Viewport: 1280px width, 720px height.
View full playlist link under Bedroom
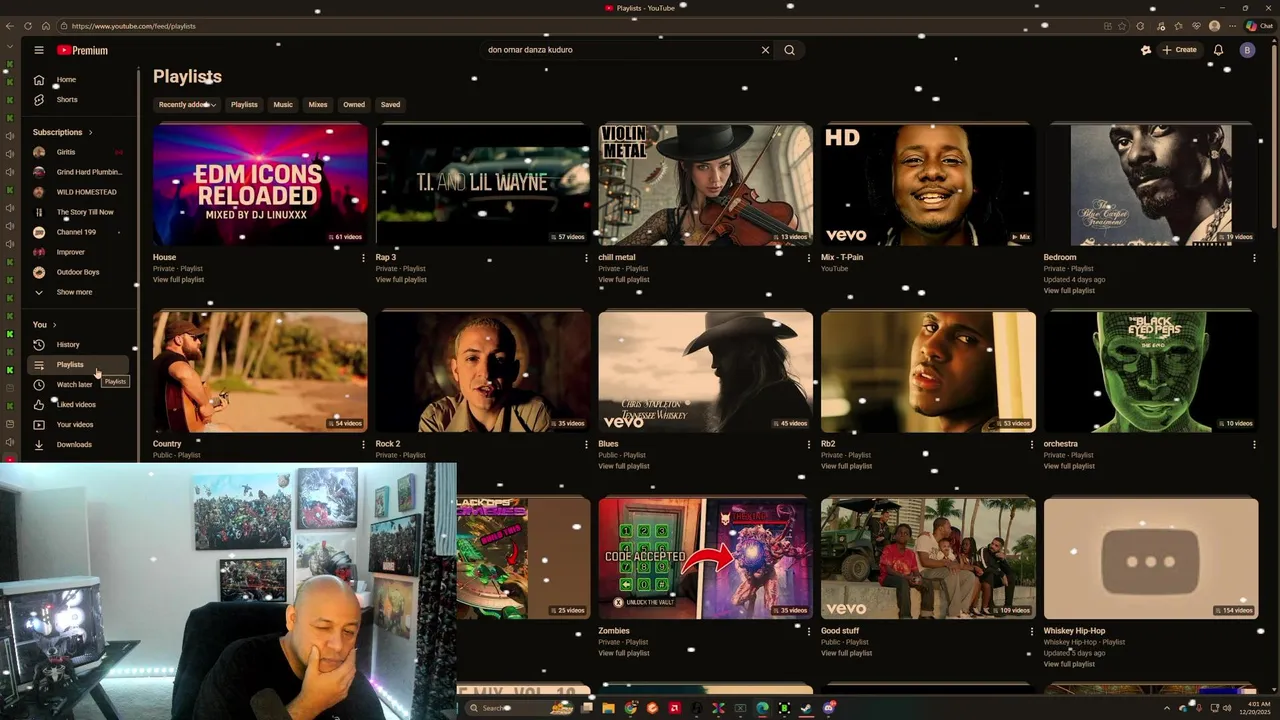[x=1069, y=291]
